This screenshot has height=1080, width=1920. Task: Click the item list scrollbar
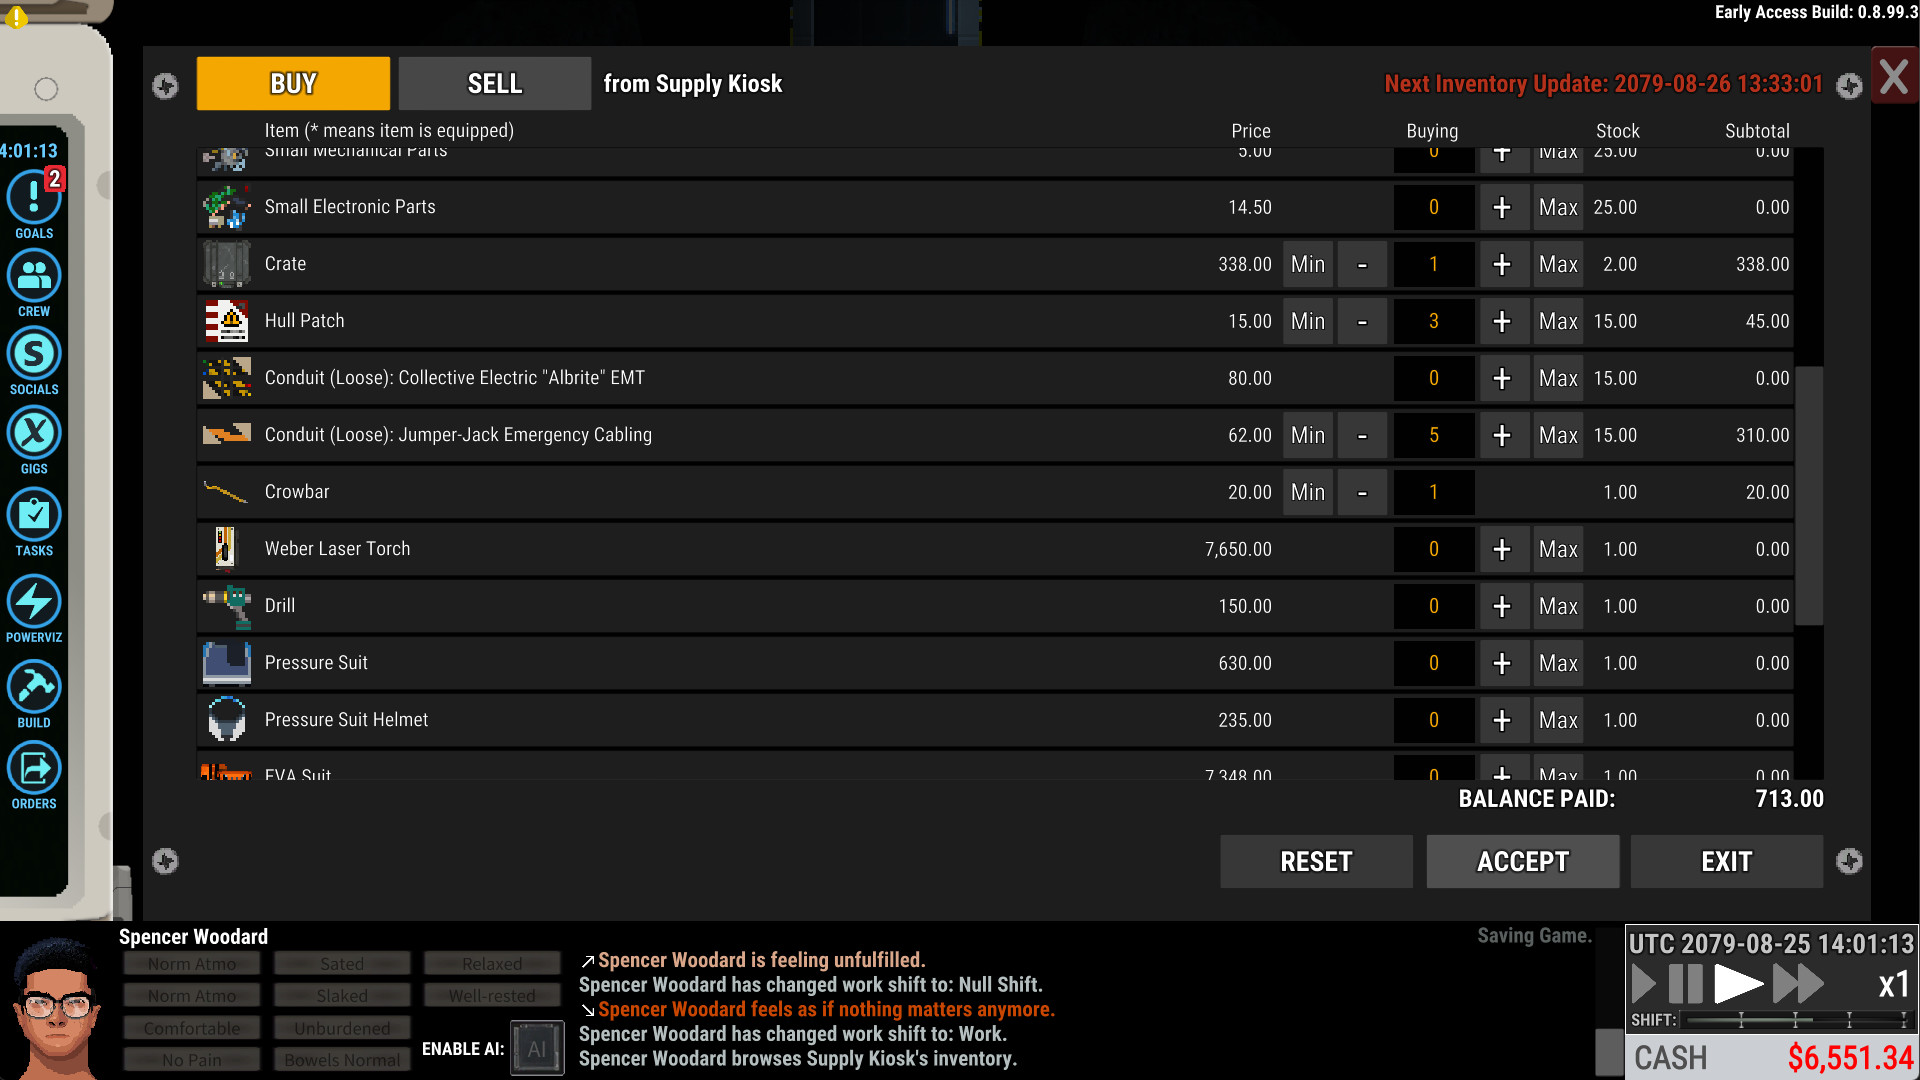click(1808, 495)
